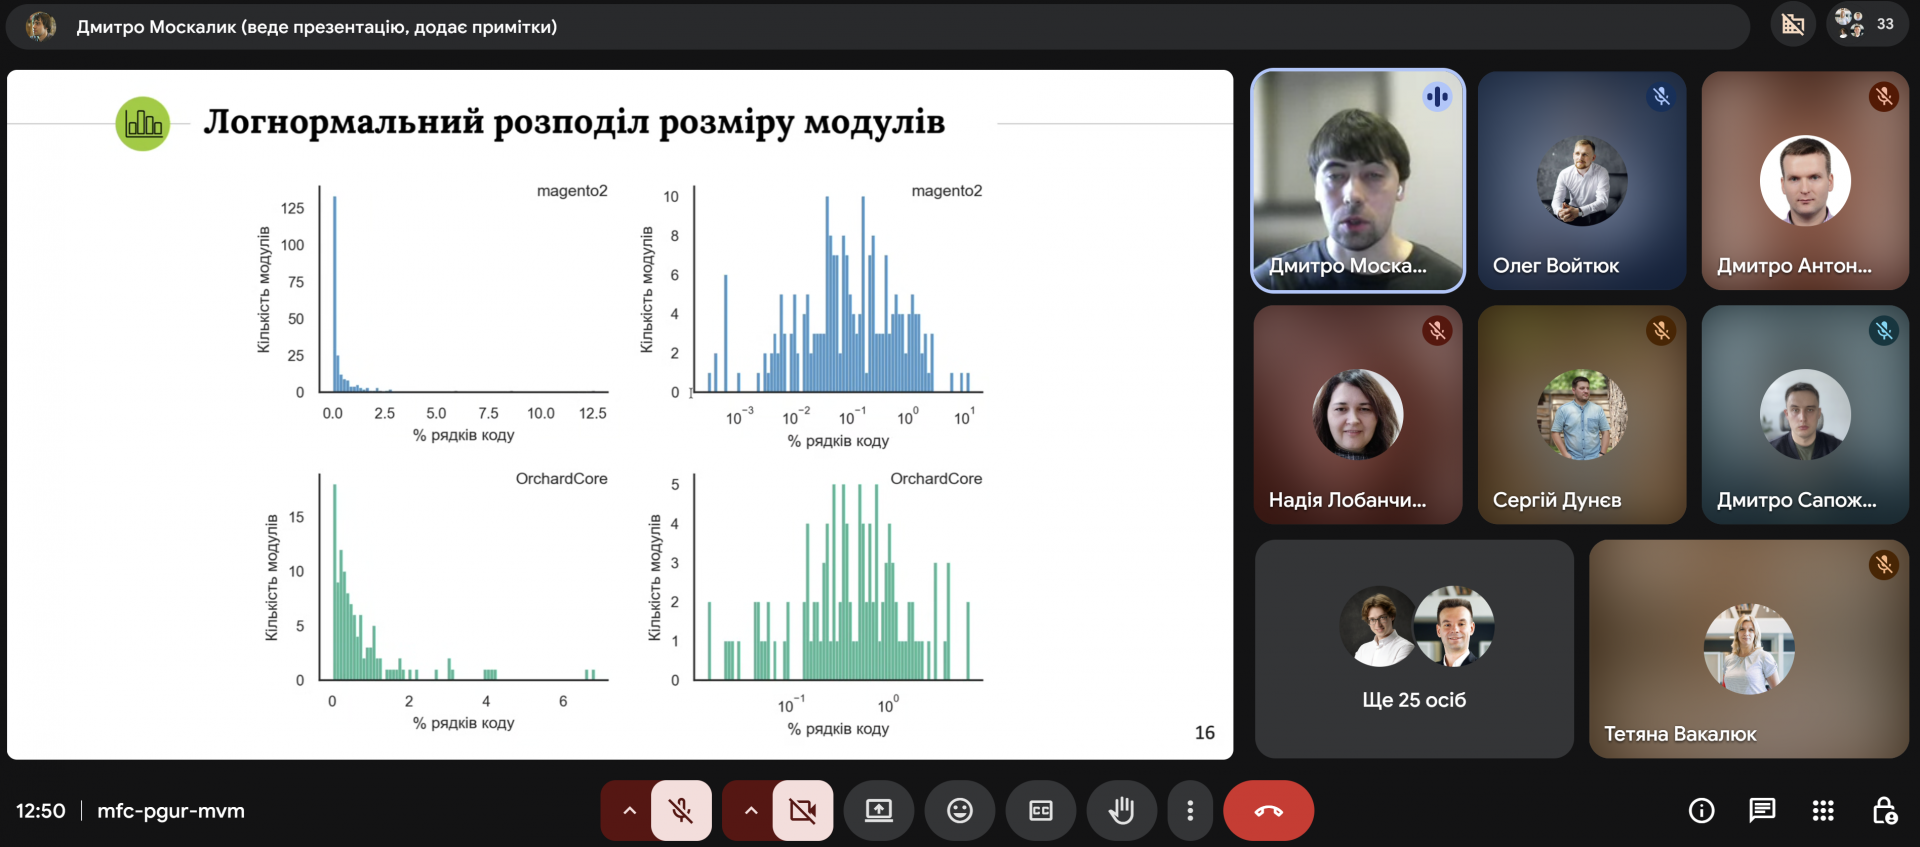Image resolution: width=1920 pixels, height=847 pixels.
Task: Expand camera video settings chevron
Action: coord(750,810)
